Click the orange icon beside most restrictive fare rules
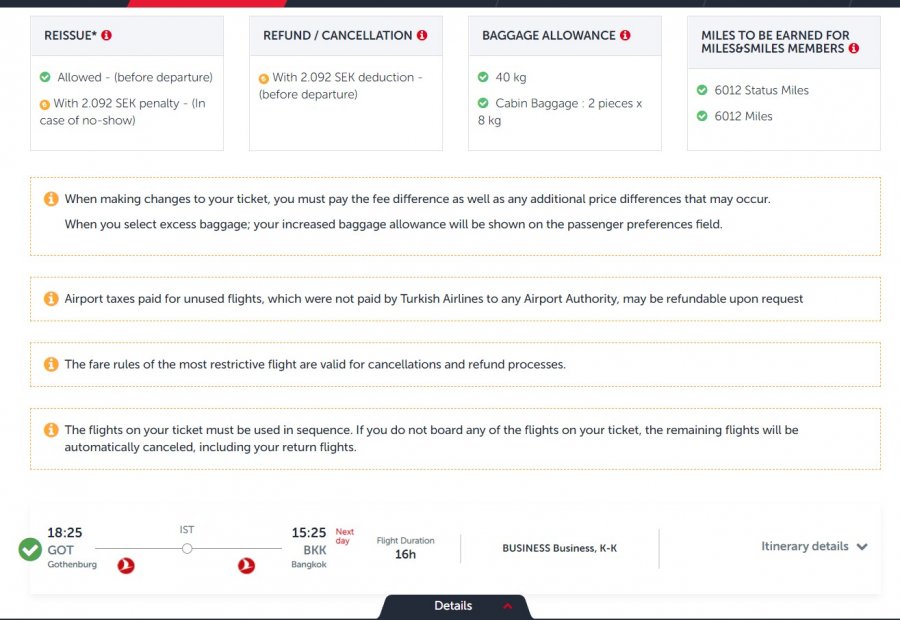Viewport: 900px width, 620px height. click(x=51, y=364)
